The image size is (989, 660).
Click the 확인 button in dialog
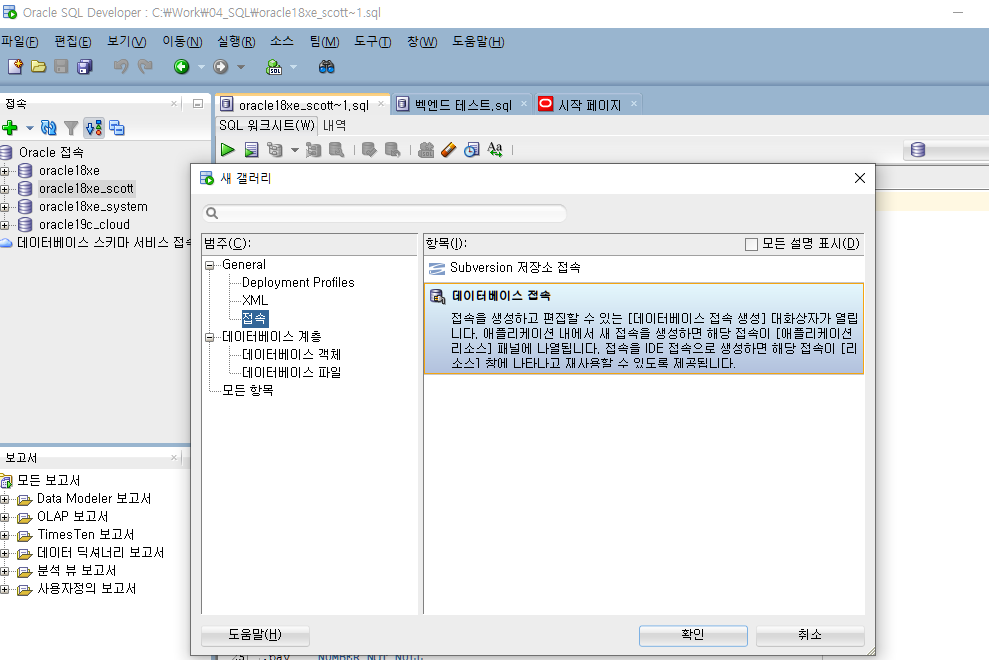(693, 635)
